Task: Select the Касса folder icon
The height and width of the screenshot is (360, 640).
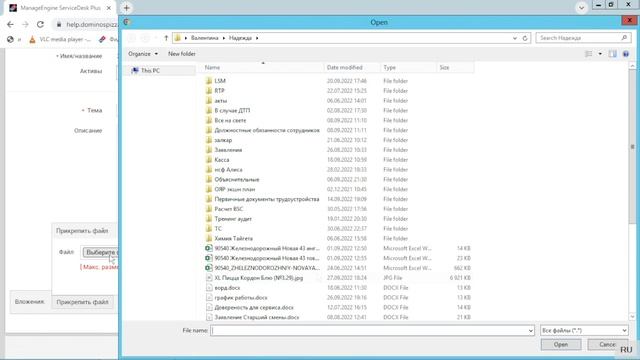Action: click(x=209, y=160)
